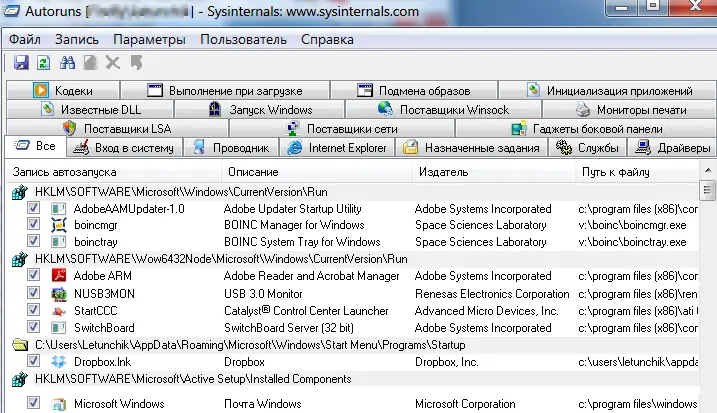Disable the Adobe ARM entry checkbox
Screen dimensions: 717x413
tap(33, 275)
